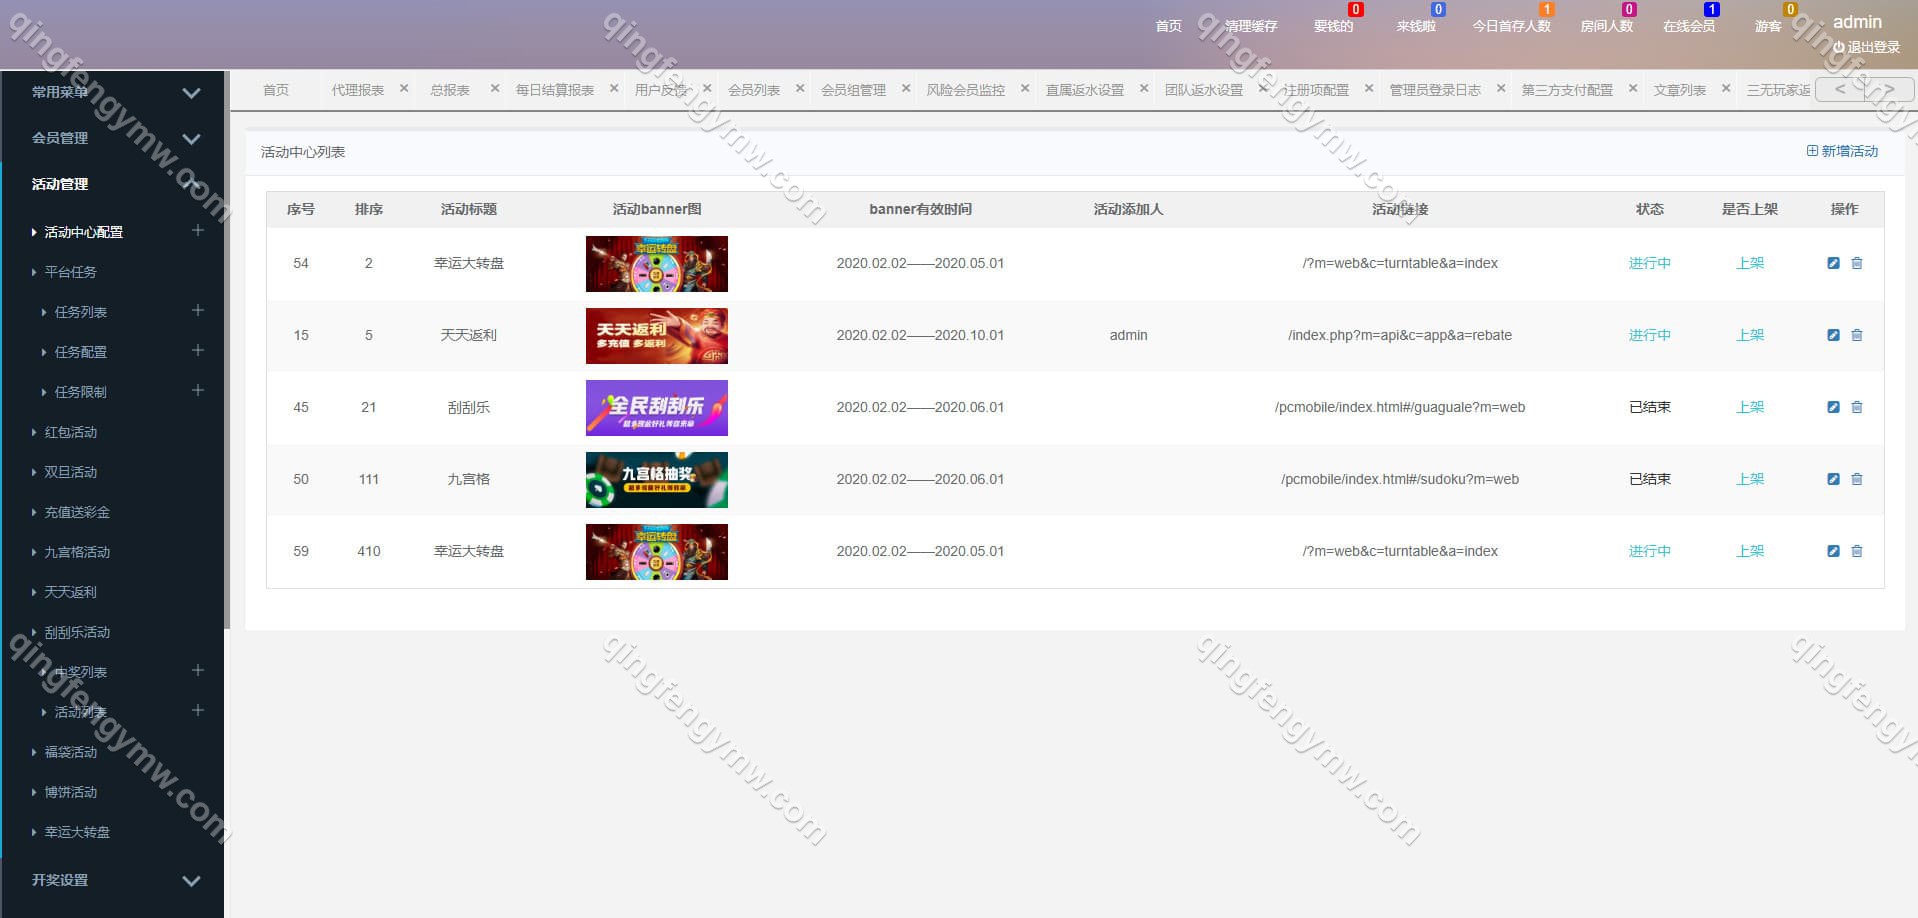Click edit icon for 天天返利 row
Image resolution: width=1918 pixels, height=918 pixels.
(x=1833, y=335)
